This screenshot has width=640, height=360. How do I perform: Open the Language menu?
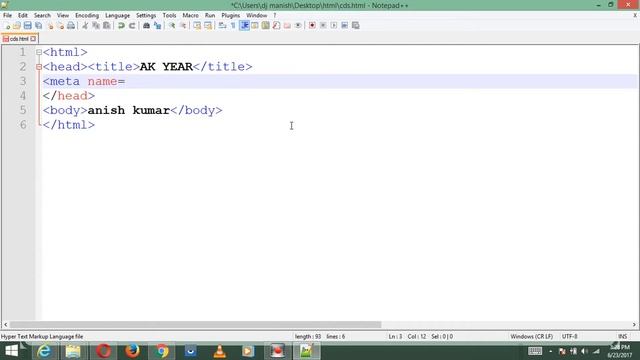[117, 16]
